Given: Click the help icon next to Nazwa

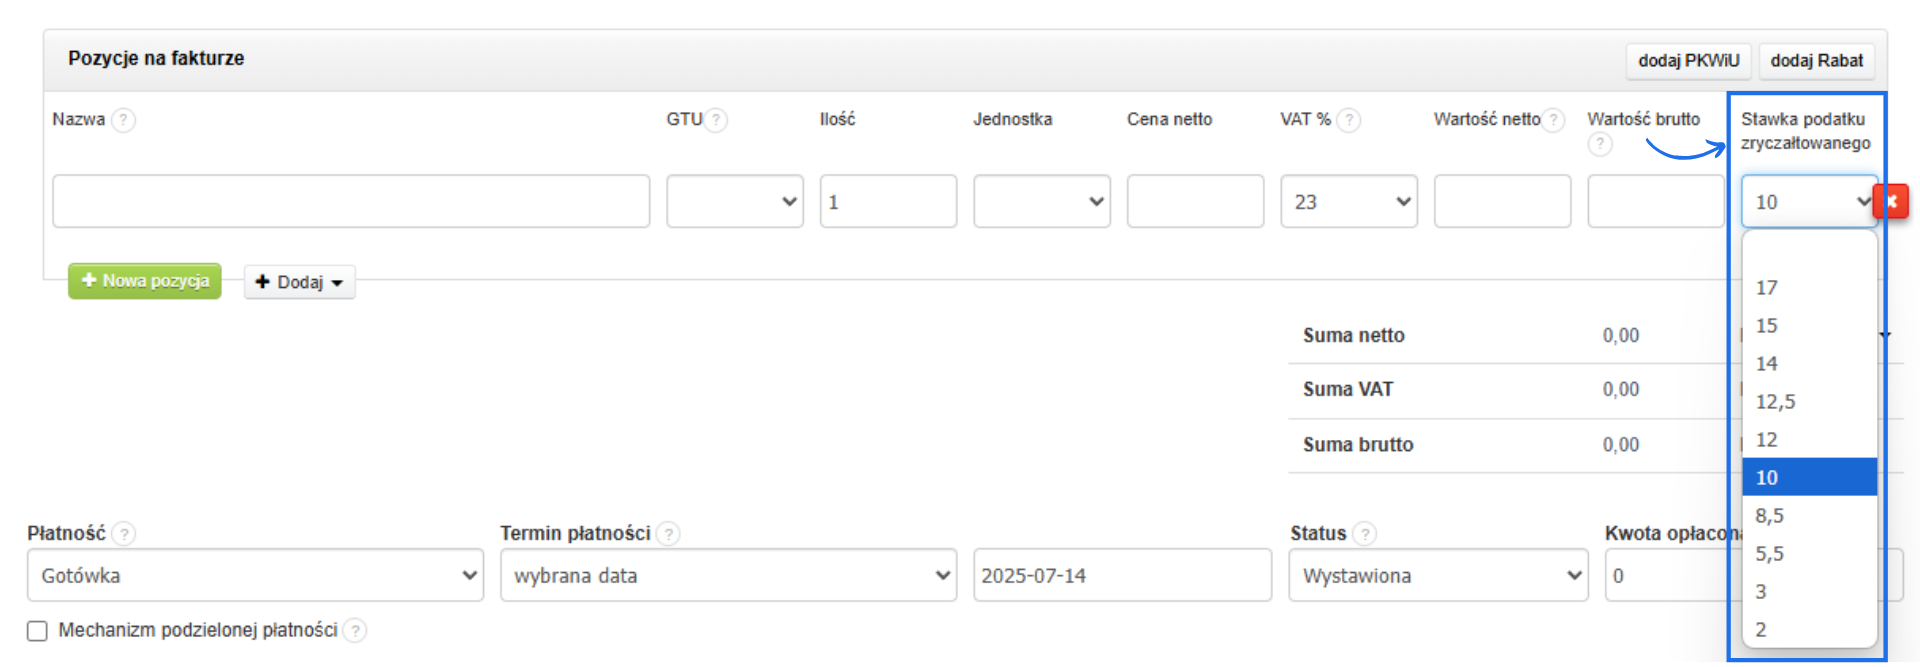Looking at the screenshot, I should [123, 120].
